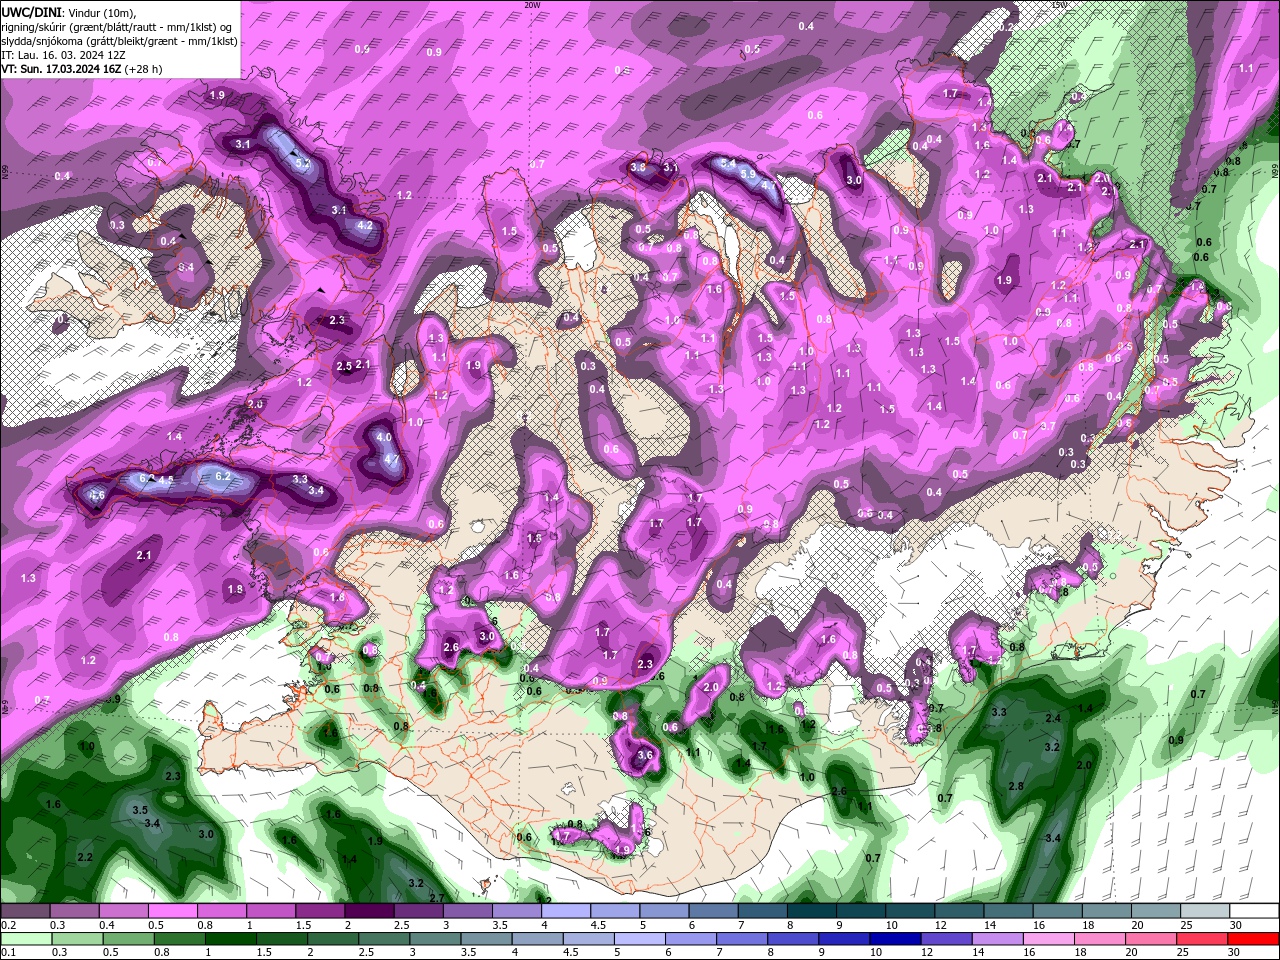This screenshot has height=960, width=1280.
Task: Select the 14 light purple rain legend swatch
Action: tap(996, 939)
